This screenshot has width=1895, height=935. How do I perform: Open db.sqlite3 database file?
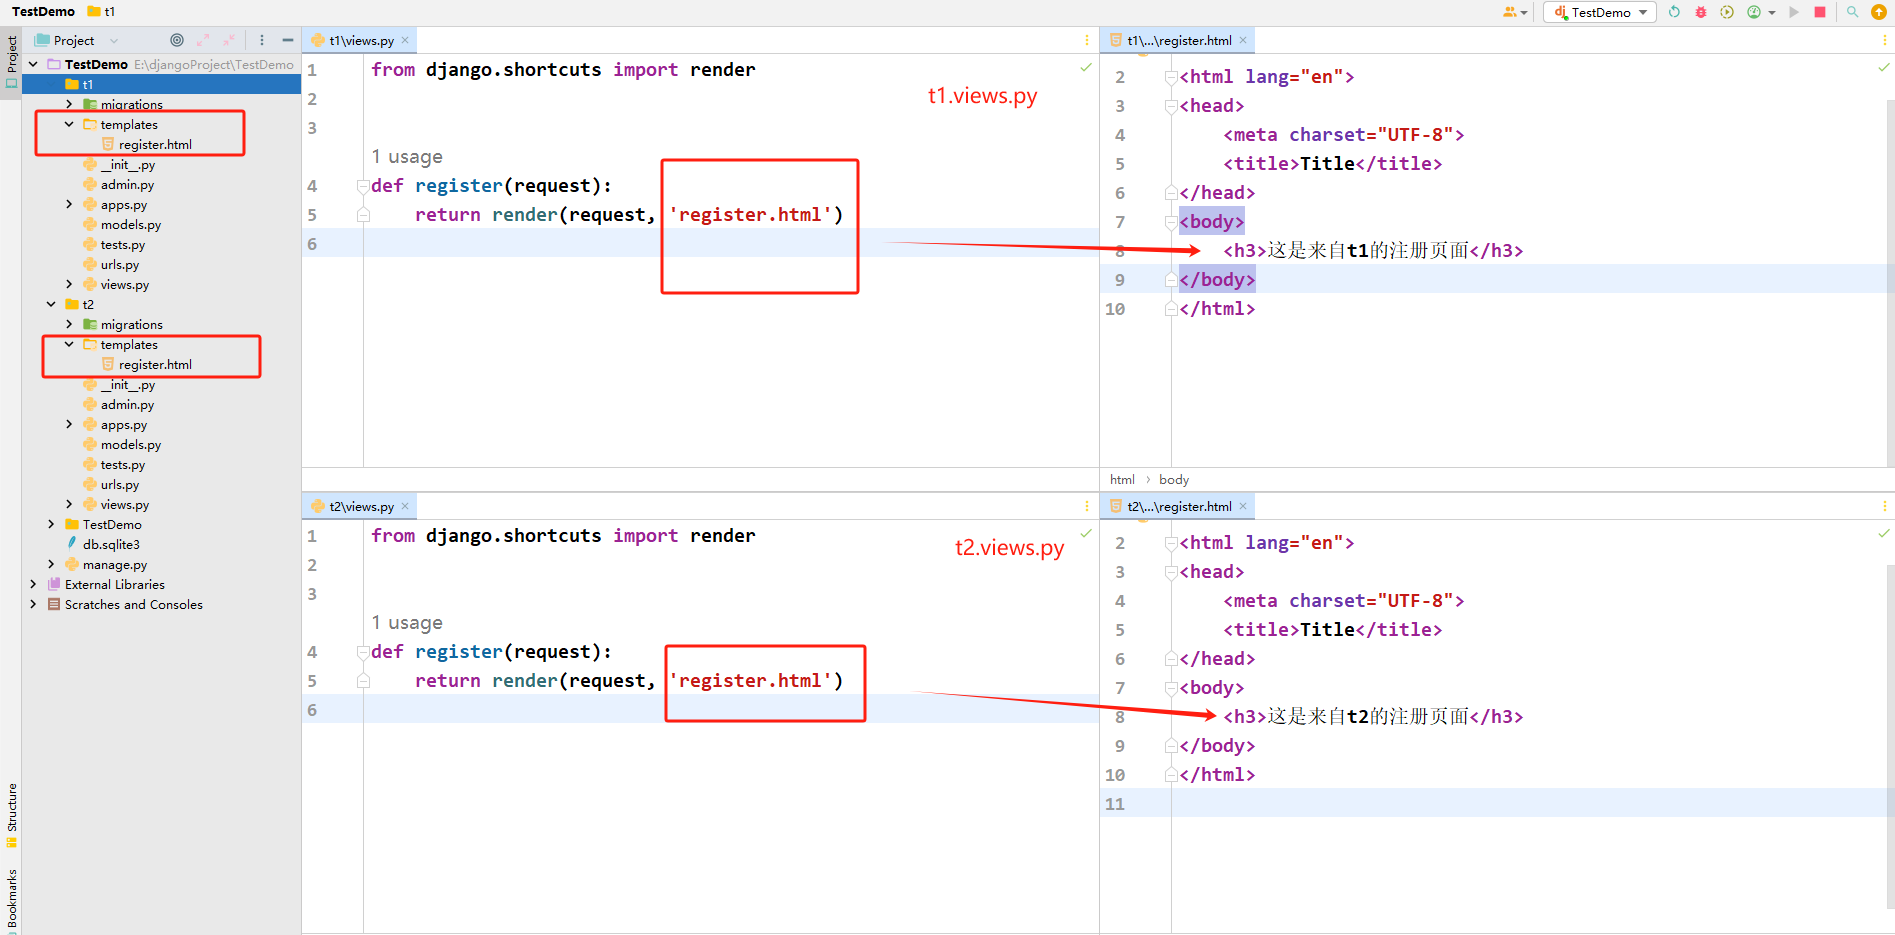pos(110,544)
